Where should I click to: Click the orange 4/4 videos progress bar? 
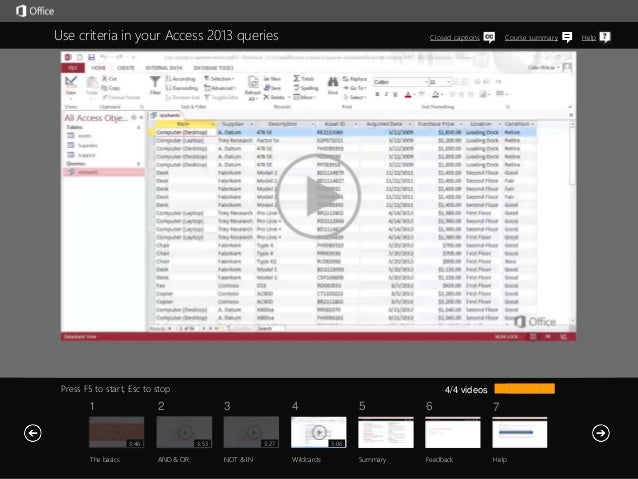tap(524, 389)
